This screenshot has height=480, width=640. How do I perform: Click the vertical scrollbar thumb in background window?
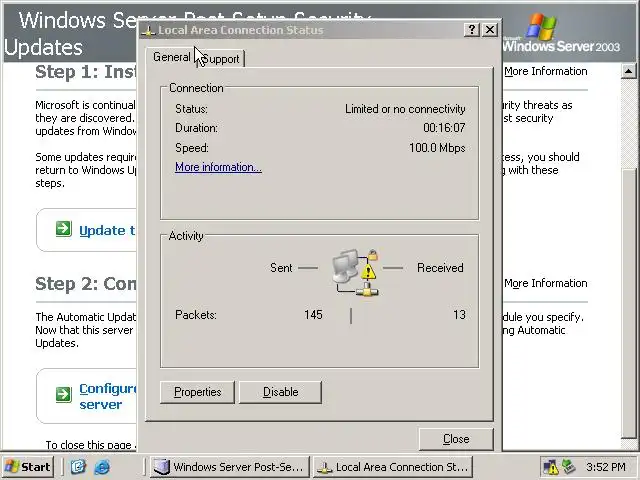pyautogui.click(x=629, y=302)
